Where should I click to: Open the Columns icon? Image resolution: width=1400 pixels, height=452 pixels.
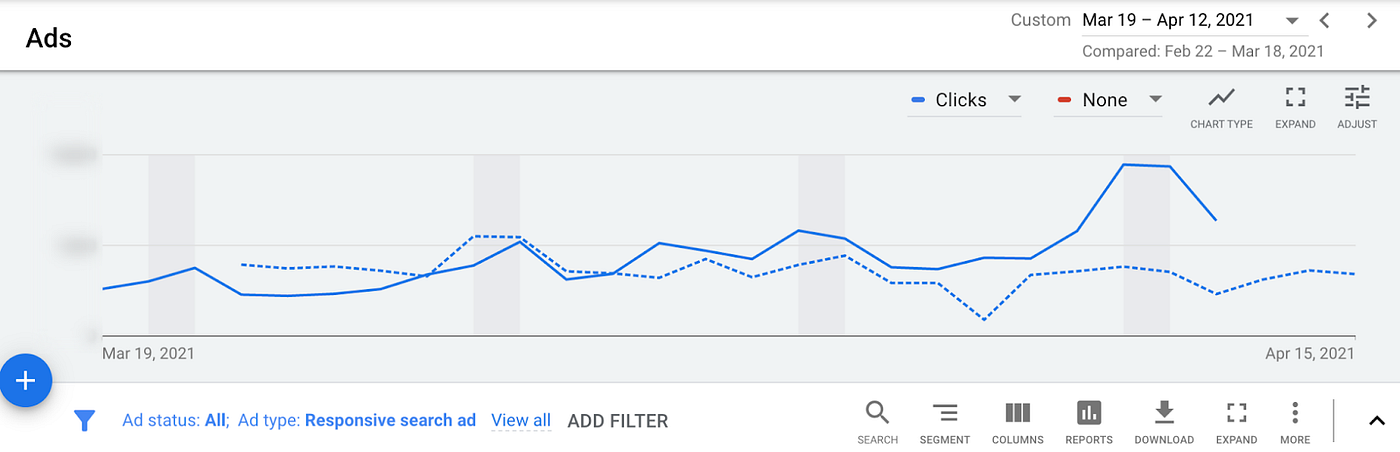click(x=1017, y=413)
